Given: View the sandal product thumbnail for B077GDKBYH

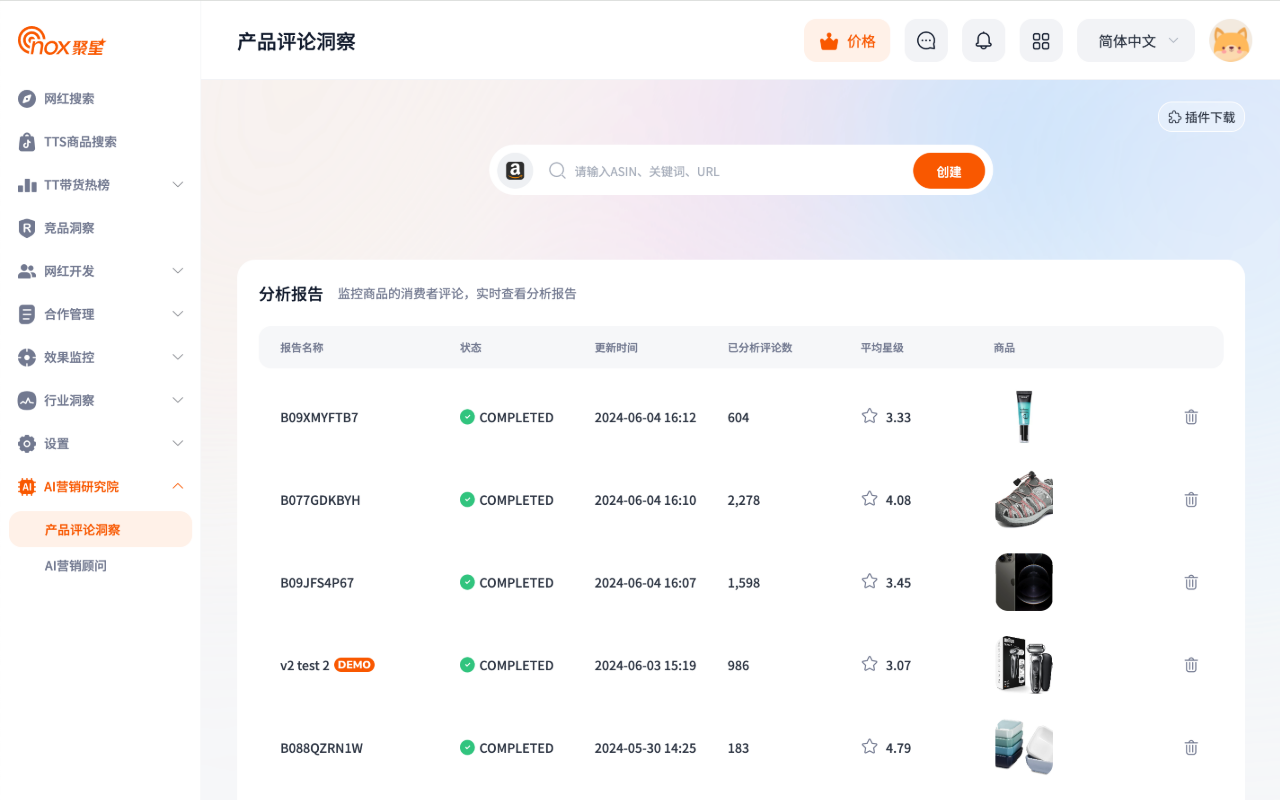Looking at the screenshot, I should tap(1023, 499).
